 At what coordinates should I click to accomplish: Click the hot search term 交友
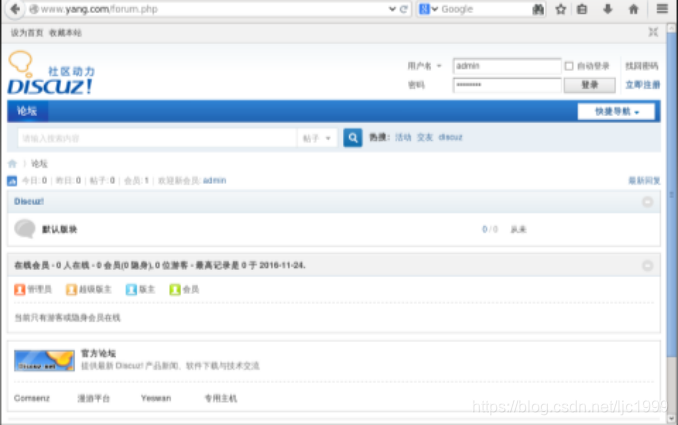pos(425,137)
